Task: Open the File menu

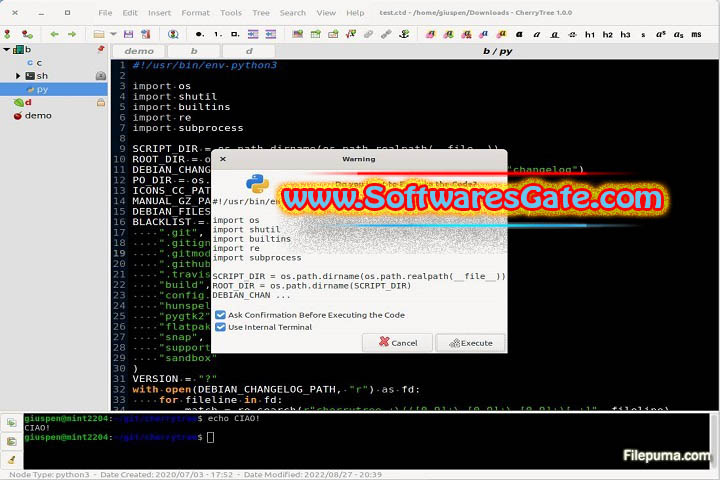Action: click(x=105, y=13)
